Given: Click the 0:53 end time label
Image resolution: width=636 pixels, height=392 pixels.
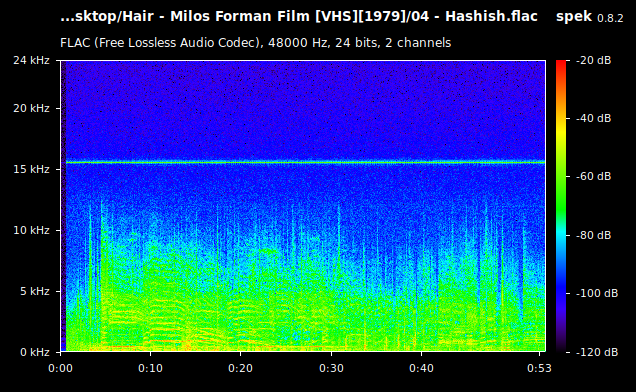Looking at the screenshot, I should [x=539, y=368].
